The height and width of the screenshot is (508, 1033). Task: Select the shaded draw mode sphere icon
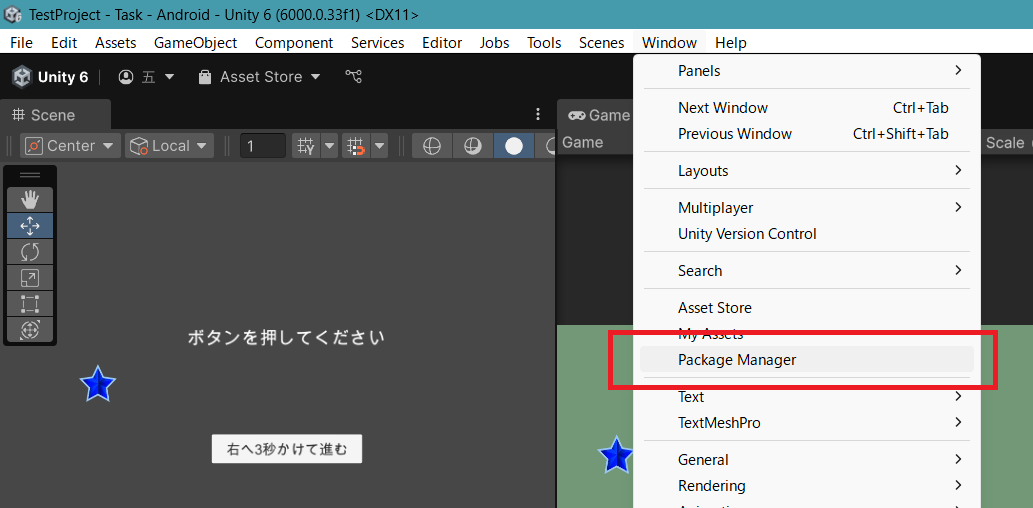[514, 146]
